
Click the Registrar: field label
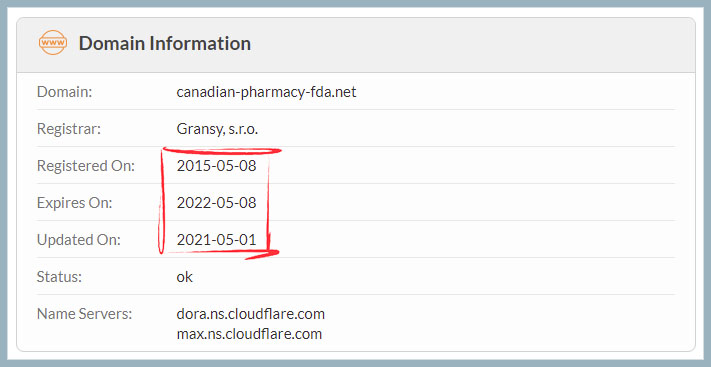pyautogui.click(x=68, y=129)
